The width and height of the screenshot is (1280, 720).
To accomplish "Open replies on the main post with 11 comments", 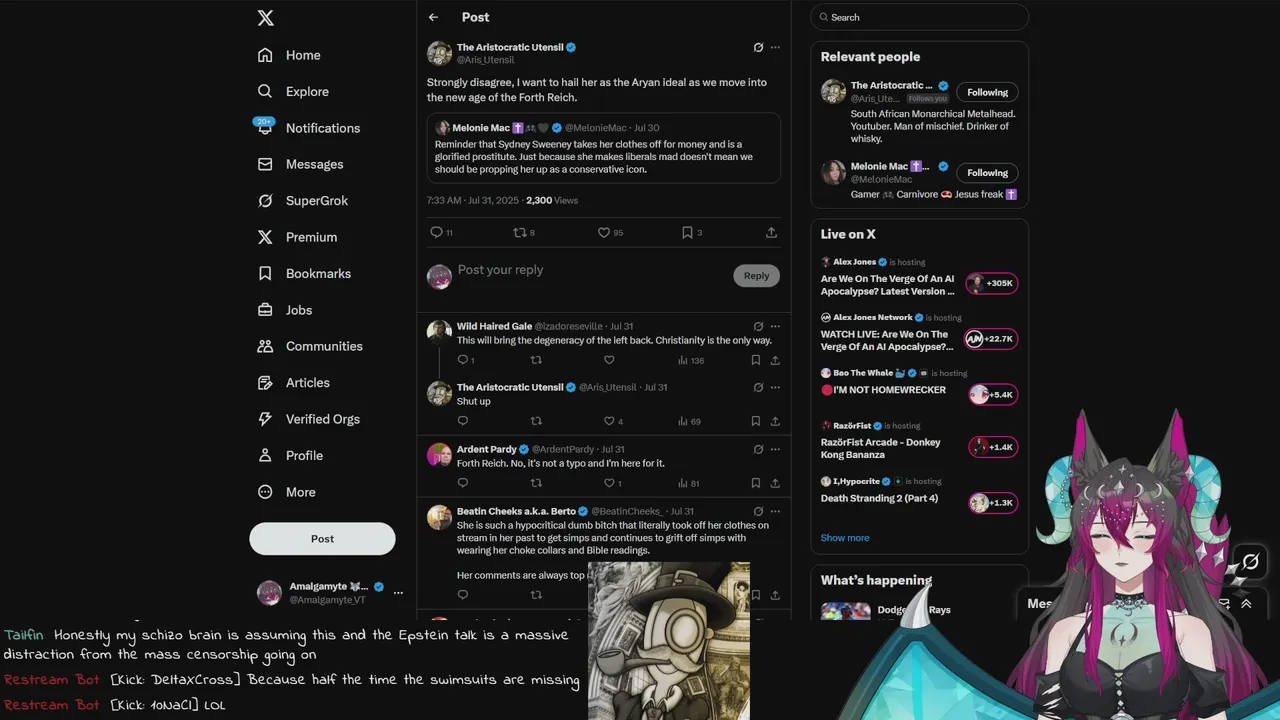I will click(436, 232).
